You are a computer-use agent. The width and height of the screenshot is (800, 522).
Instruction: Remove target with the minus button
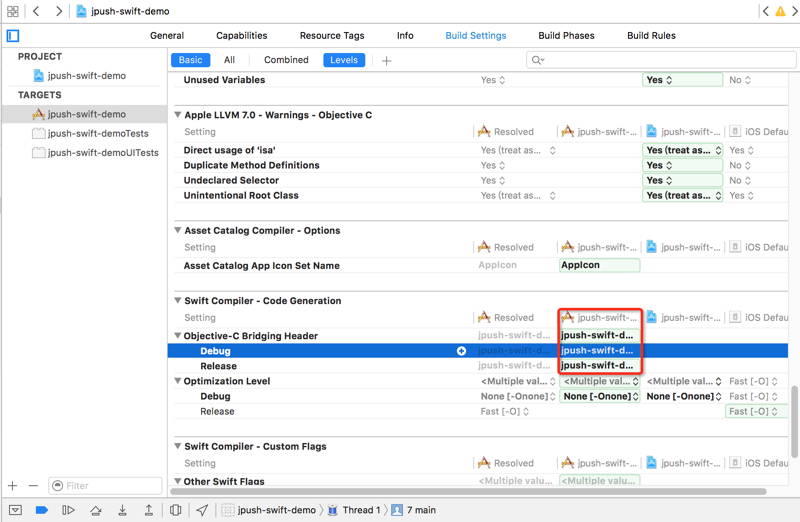click(x=33, y=486)
